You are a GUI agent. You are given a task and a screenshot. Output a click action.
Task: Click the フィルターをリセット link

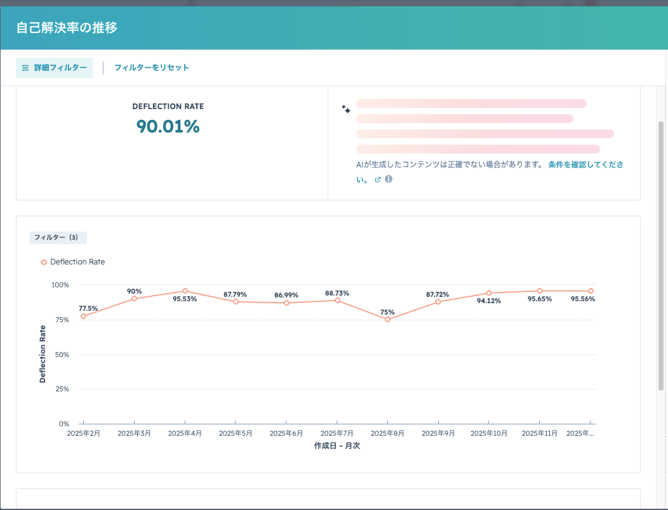(x=152, y=68)
